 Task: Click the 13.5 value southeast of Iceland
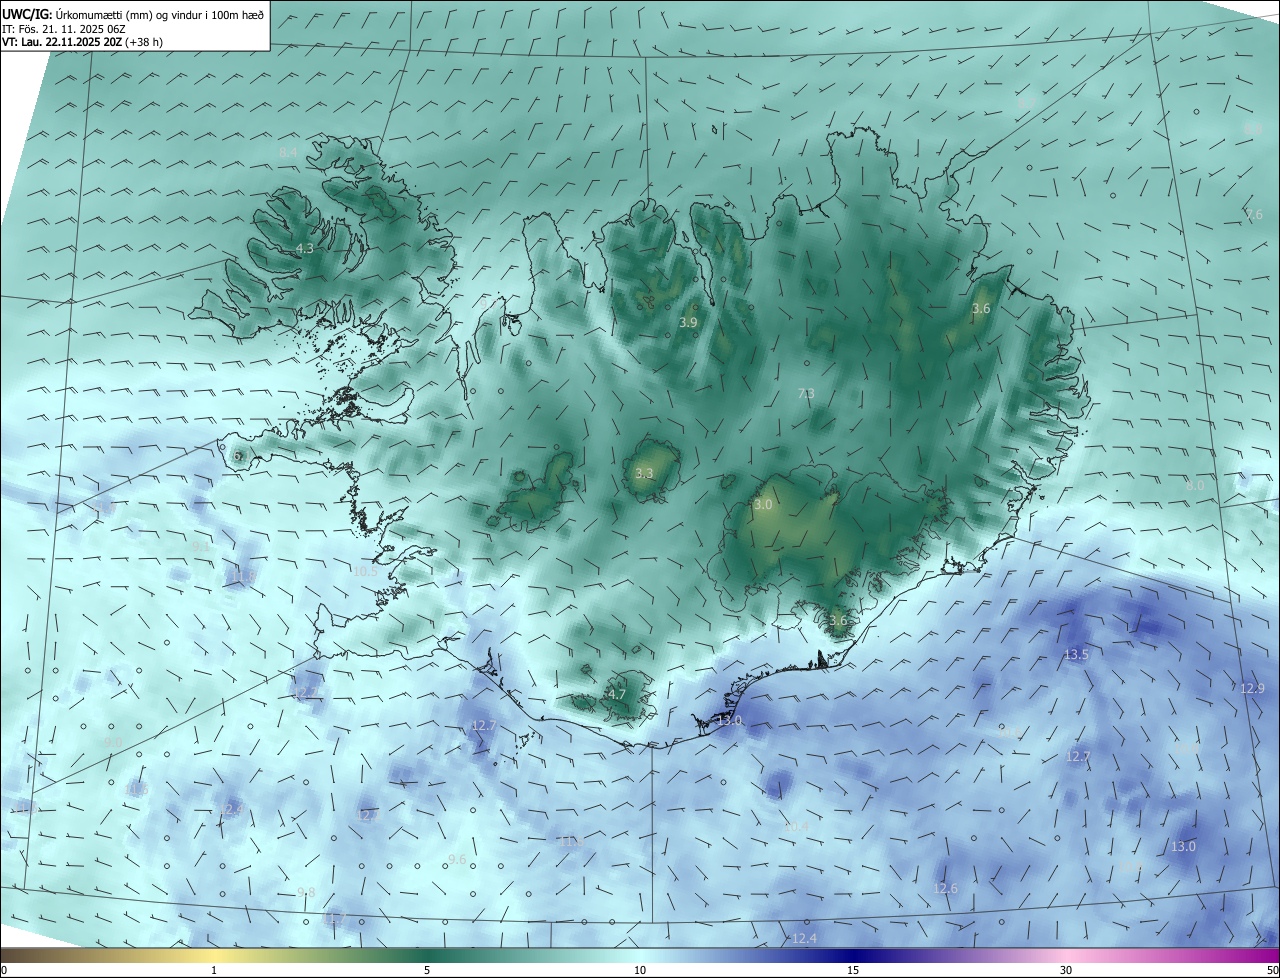(x=1076, y=655)
